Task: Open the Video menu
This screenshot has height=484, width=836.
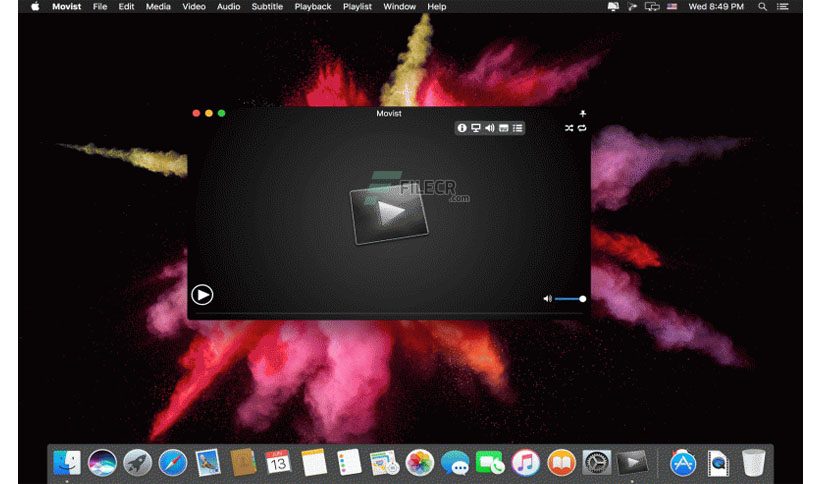Action: tap(194, 6)
